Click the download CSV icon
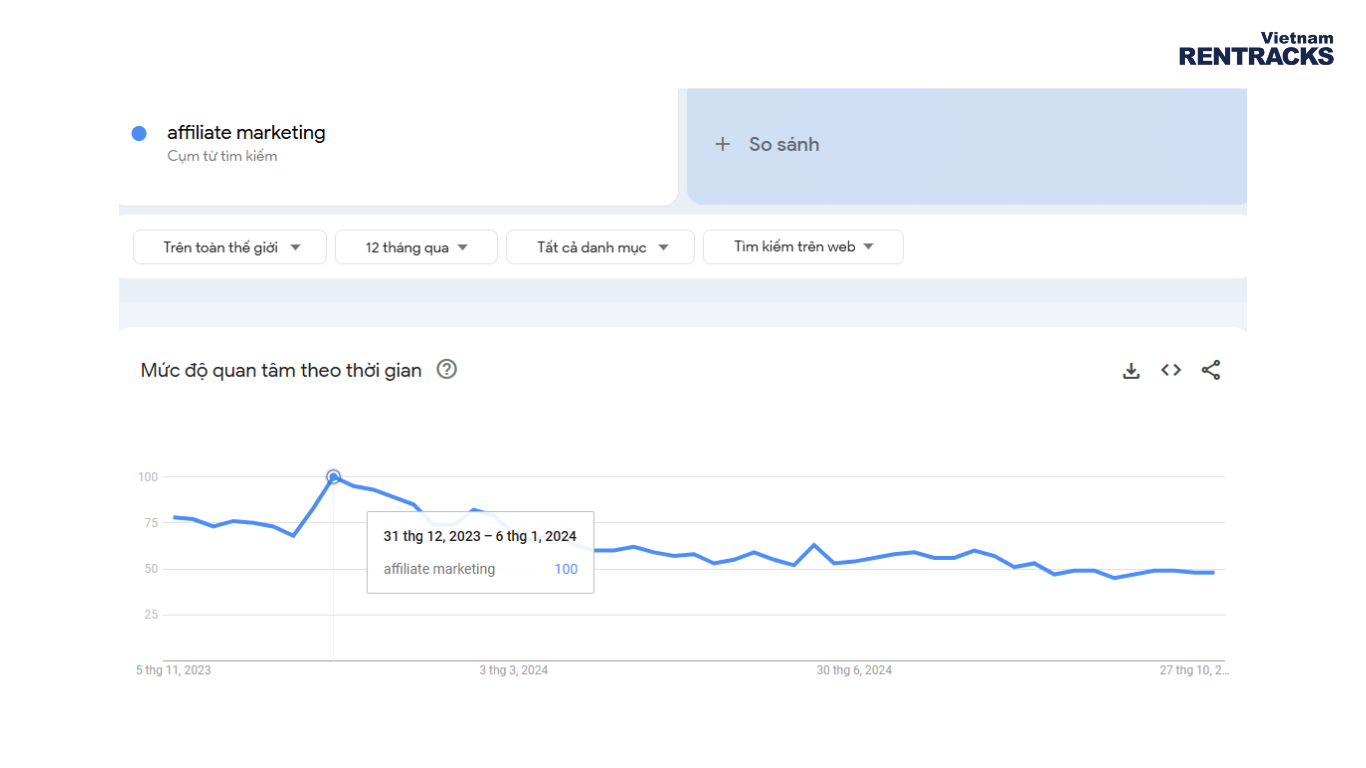 click(1131, 371)
